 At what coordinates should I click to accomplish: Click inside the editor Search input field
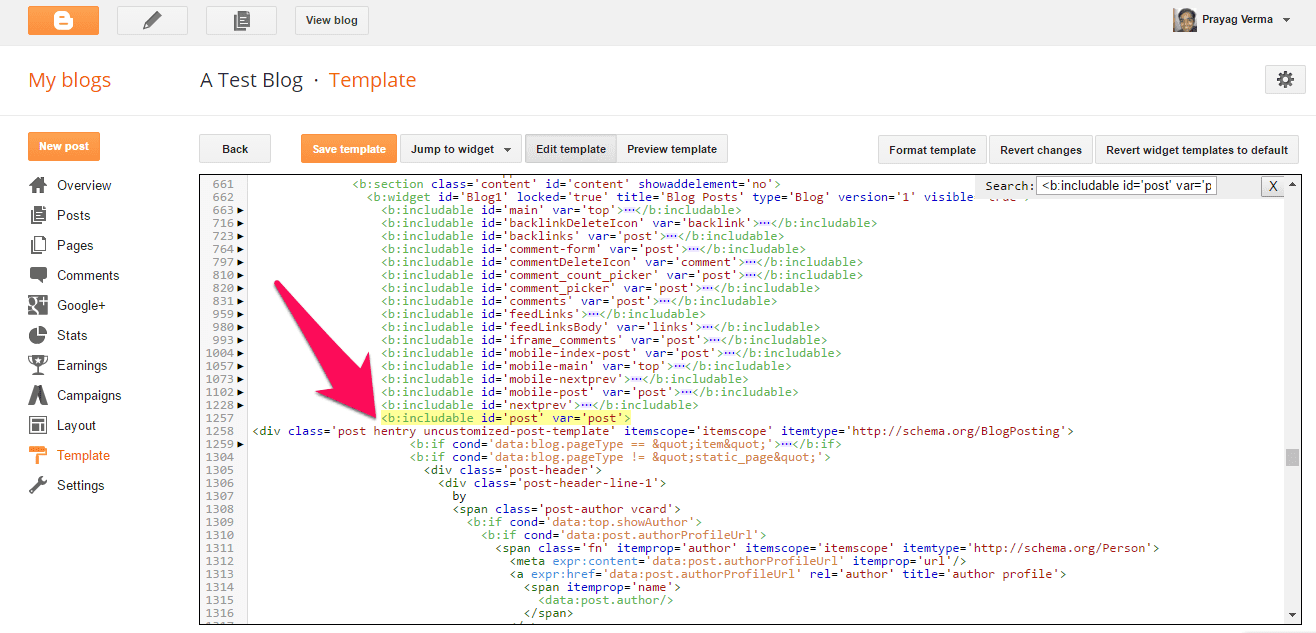click(x=1126, y=186)
